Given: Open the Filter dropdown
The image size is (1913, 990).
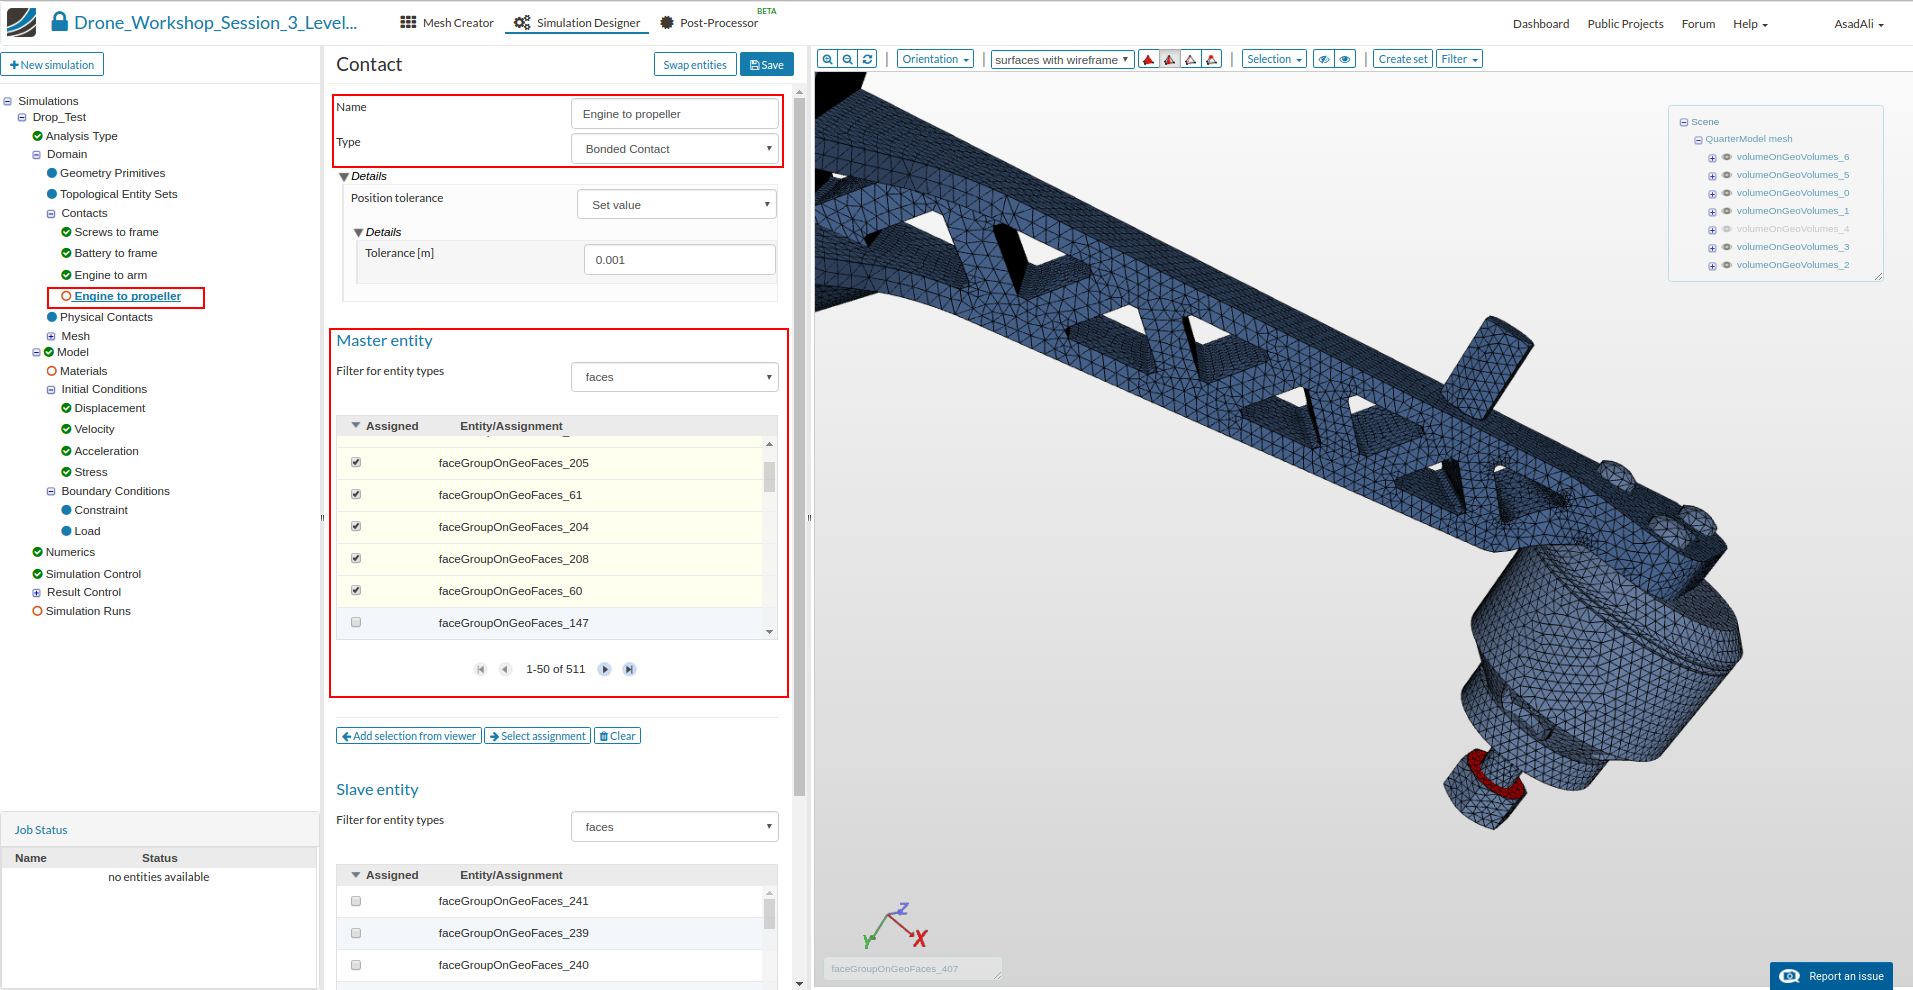Looking at the screenshot, I should (1460, 59).
